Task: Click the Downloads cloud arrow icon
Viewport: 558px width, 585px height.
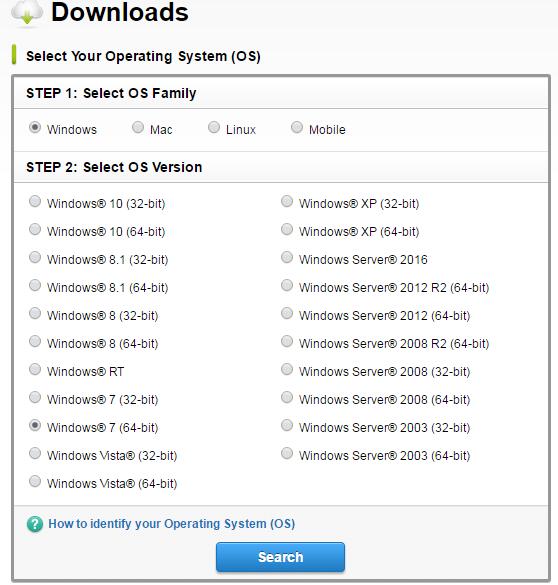Action: (x=27, y=13)
